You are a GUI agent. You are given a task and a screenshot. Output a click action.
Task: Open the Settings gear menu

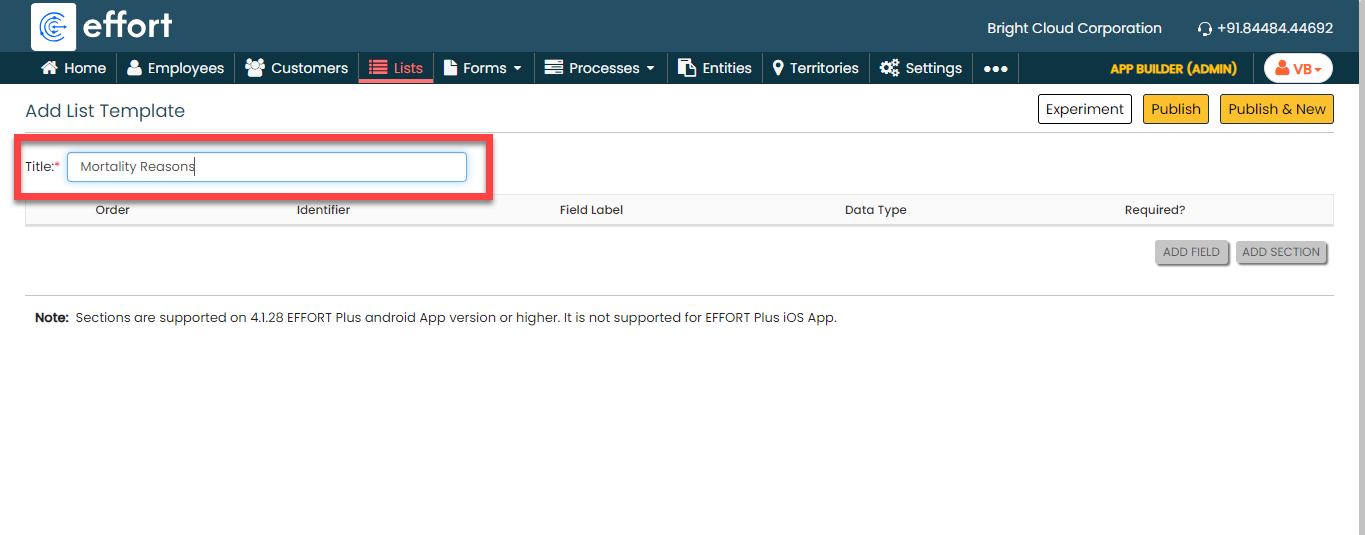tap(920, 68)
